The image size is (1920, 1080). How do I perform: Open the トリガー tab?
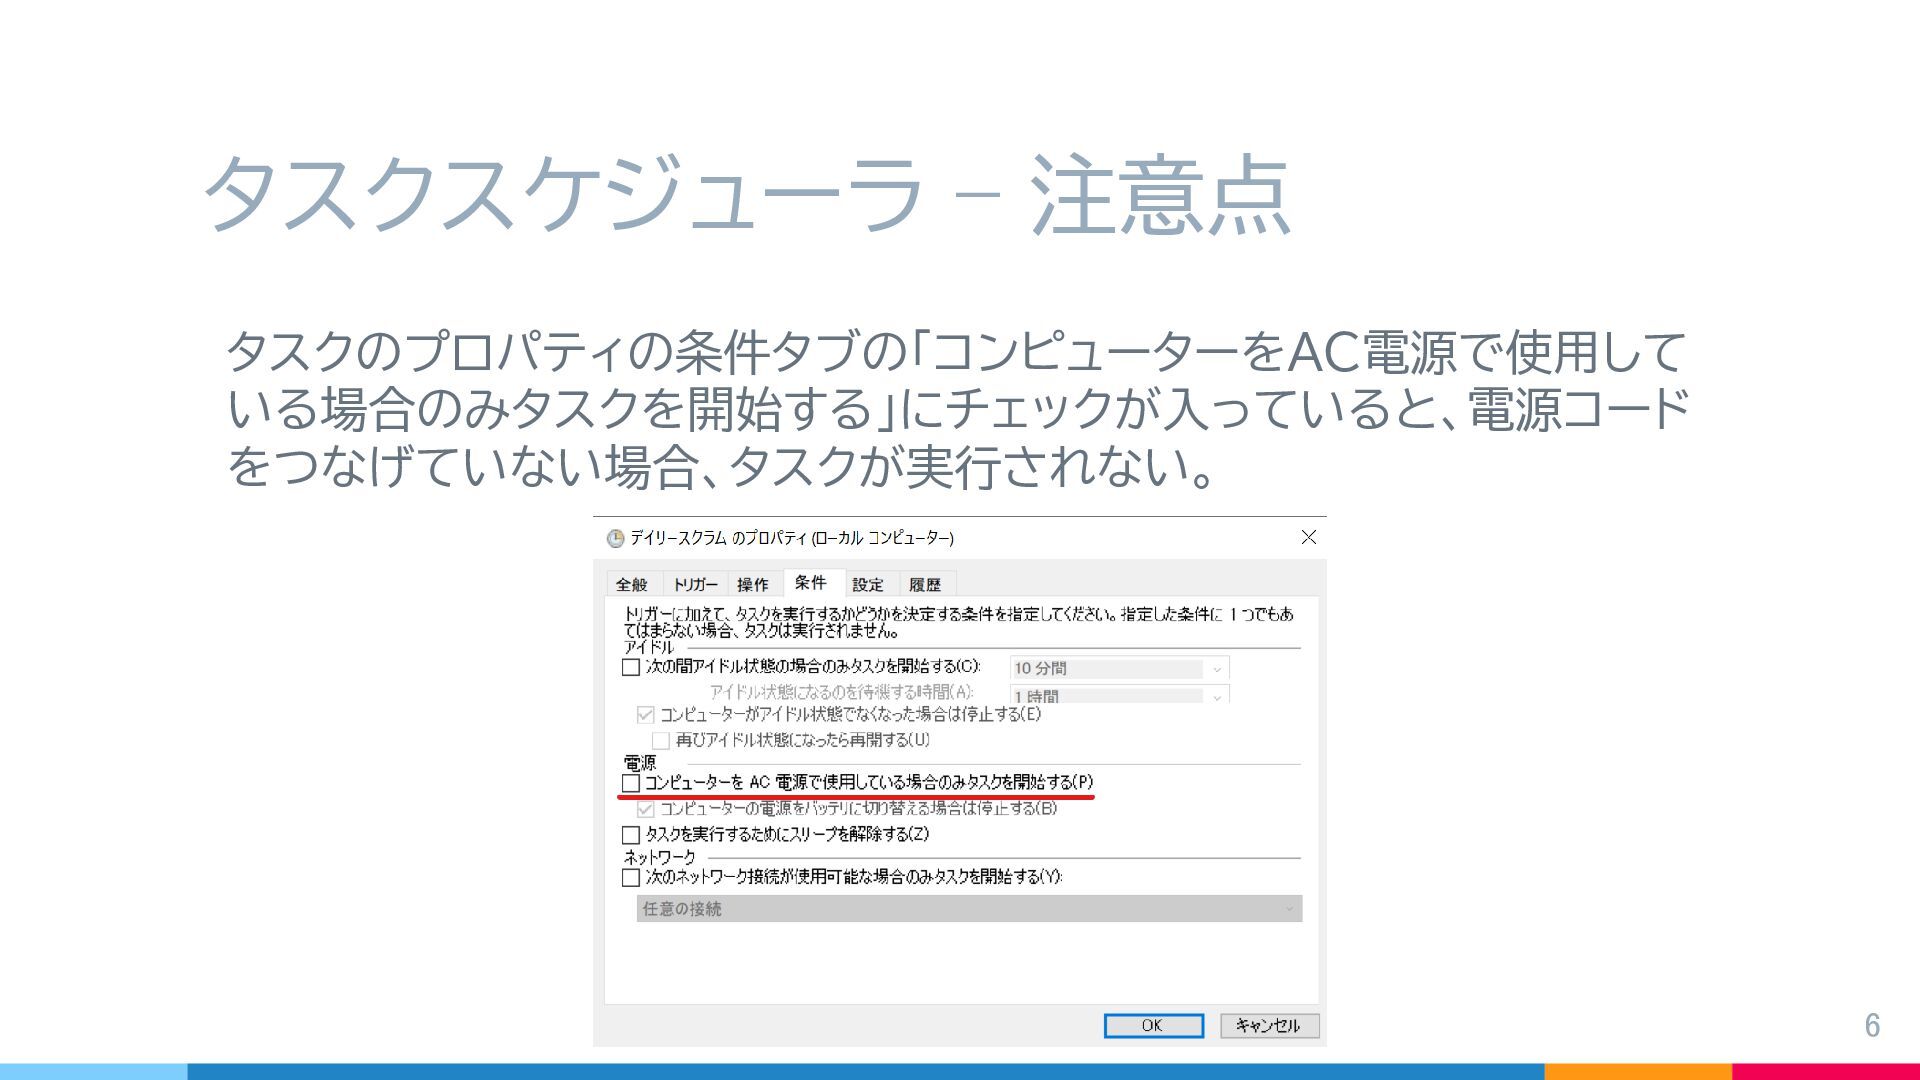[694, 585]
